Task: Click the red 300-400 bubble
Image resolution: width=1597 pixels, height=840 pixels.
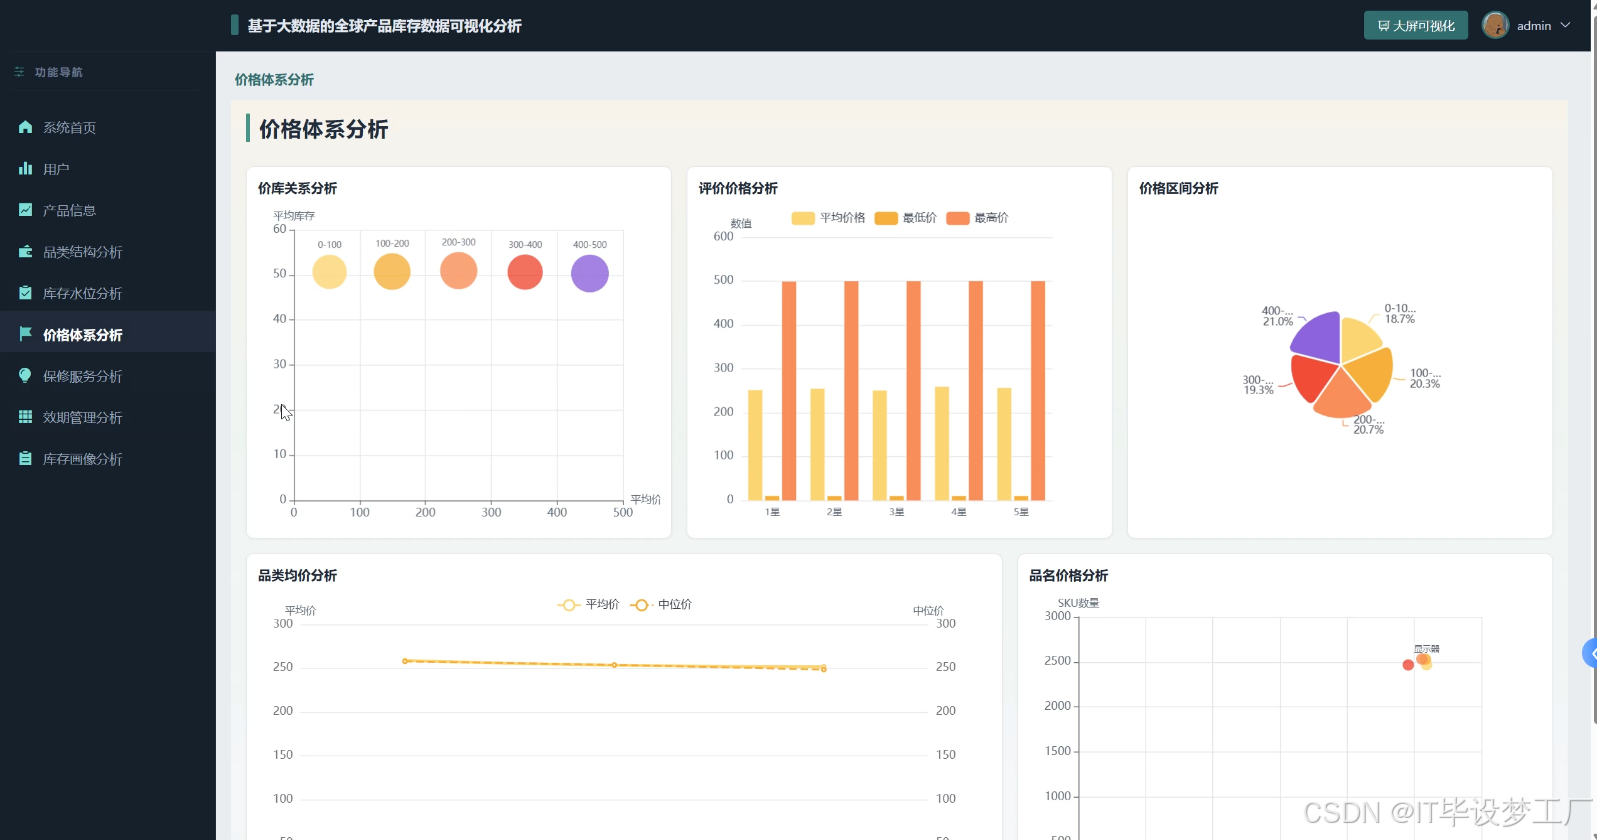Action: point(525,272)
